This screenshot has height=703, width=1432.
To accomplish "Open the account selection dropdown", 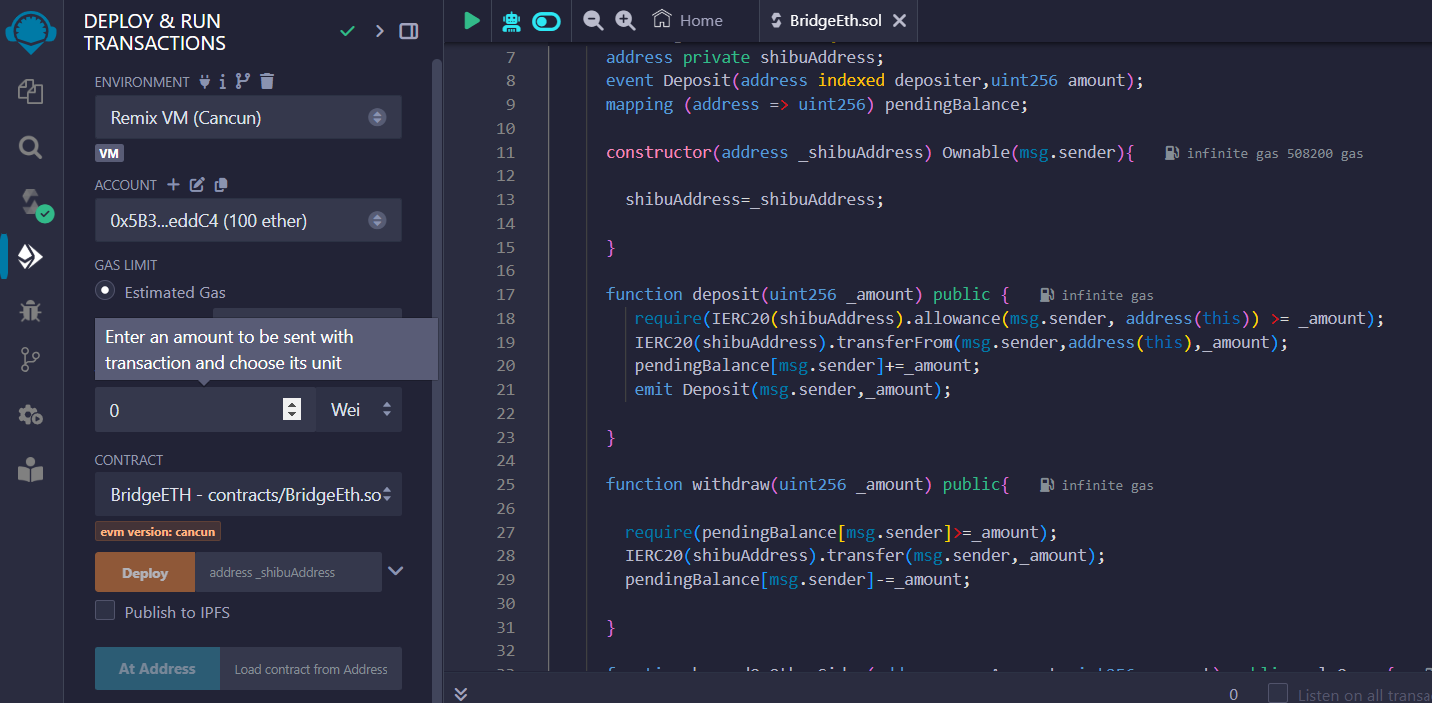I will tap(248, 220).
